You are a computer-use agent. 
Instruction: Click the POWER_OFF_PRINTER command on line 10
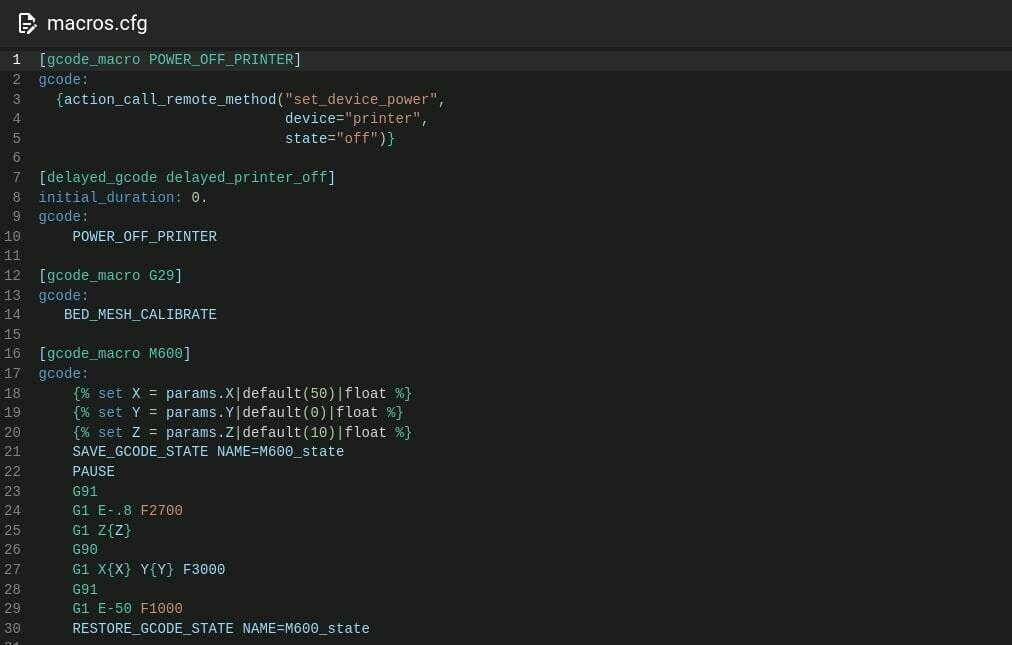[145, 237]
